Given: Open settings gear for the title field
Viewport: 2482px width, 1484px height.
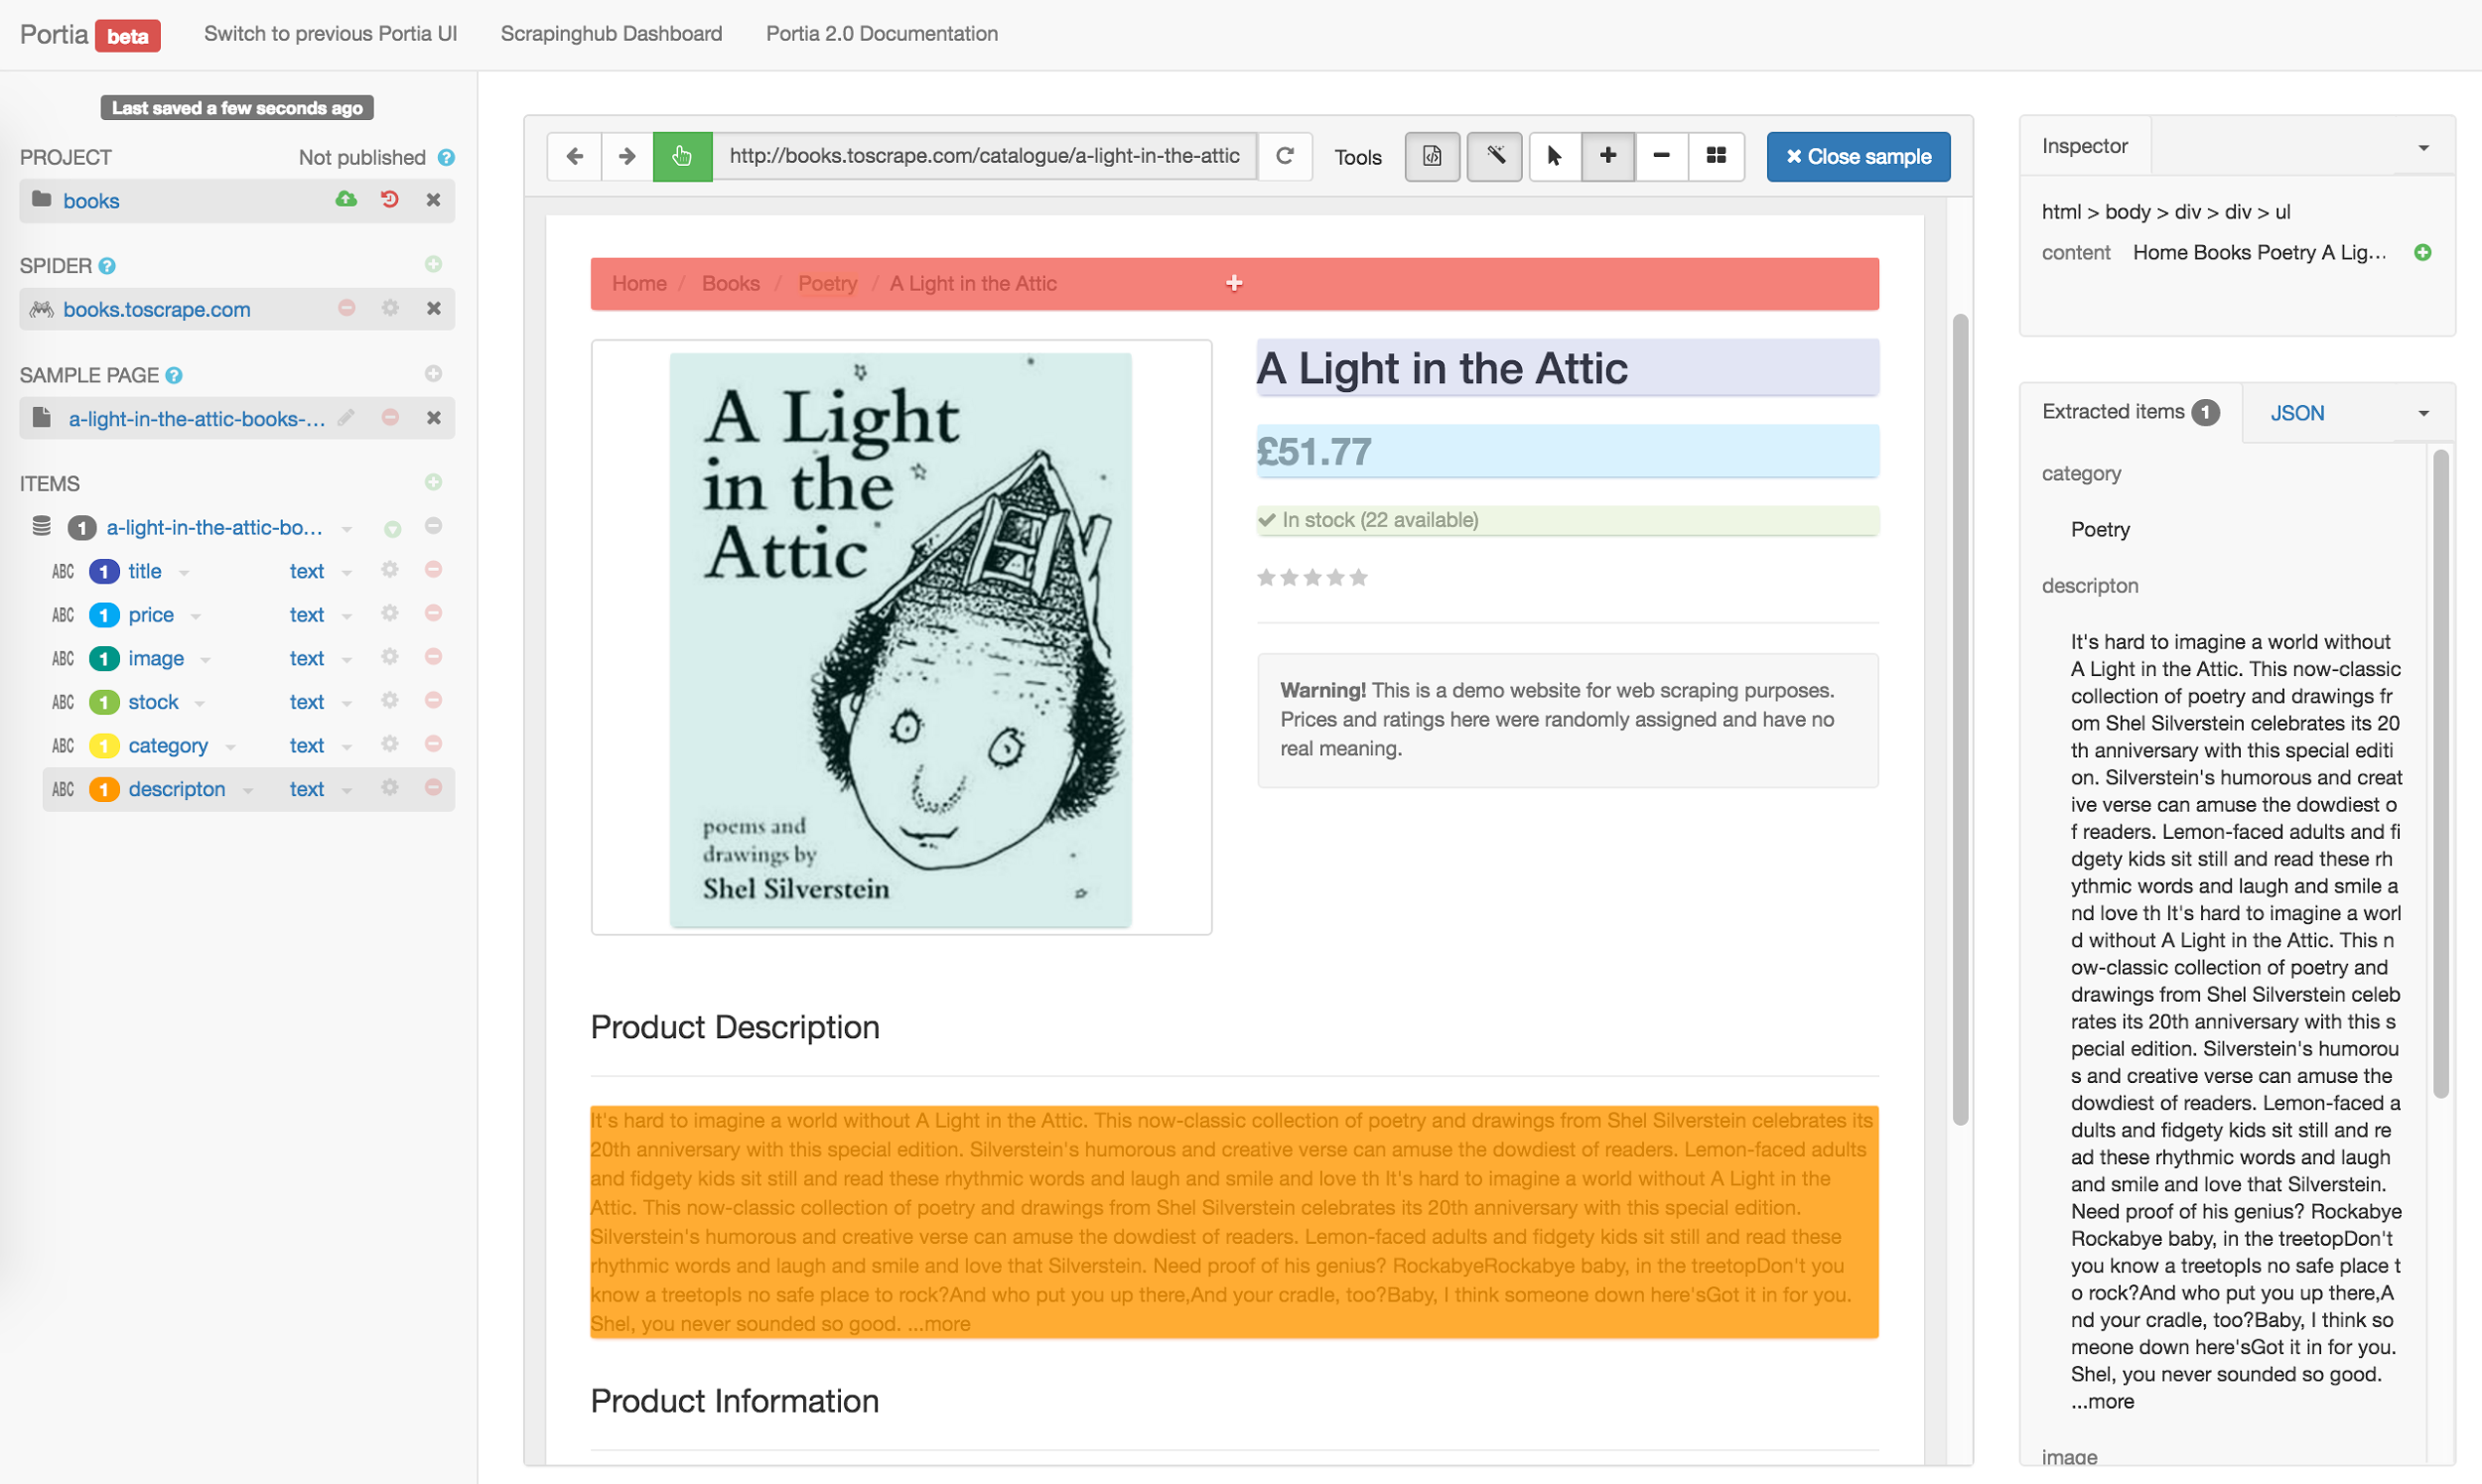Looking at the screenshot, I should tap(390, 570).
